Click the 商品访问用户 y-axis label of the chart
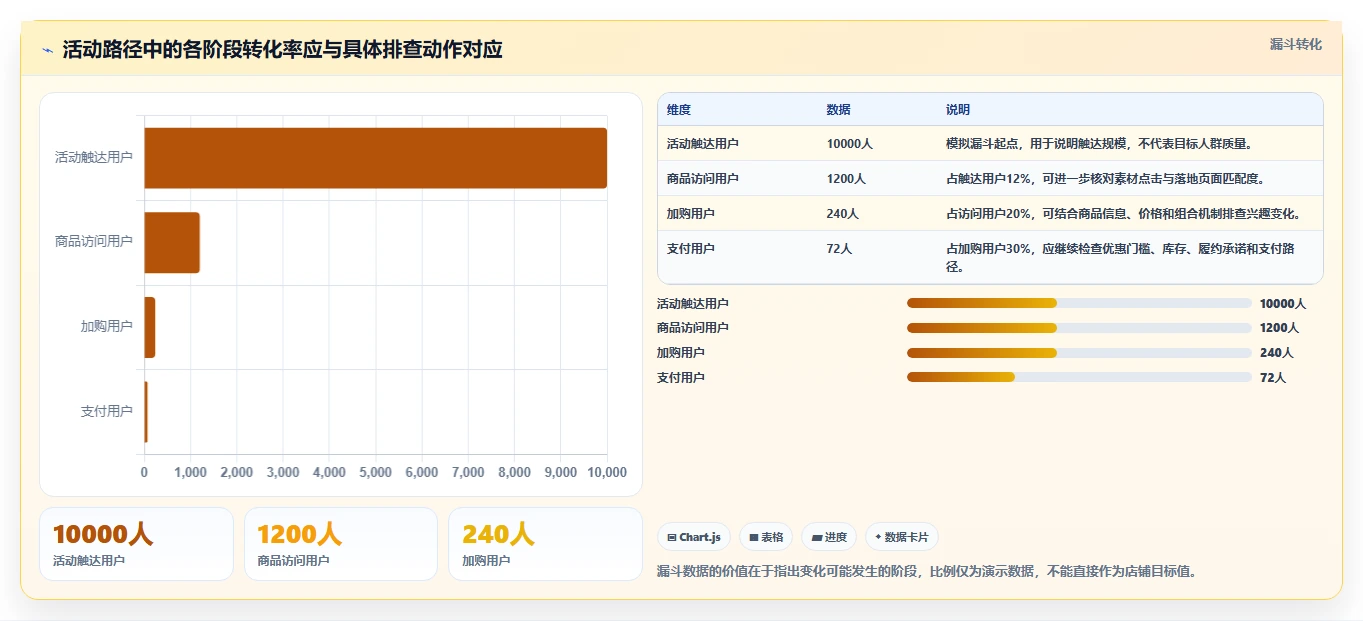Image resolution: width=1363 pixels, height=621 pixels. click(x=94, y=242)
